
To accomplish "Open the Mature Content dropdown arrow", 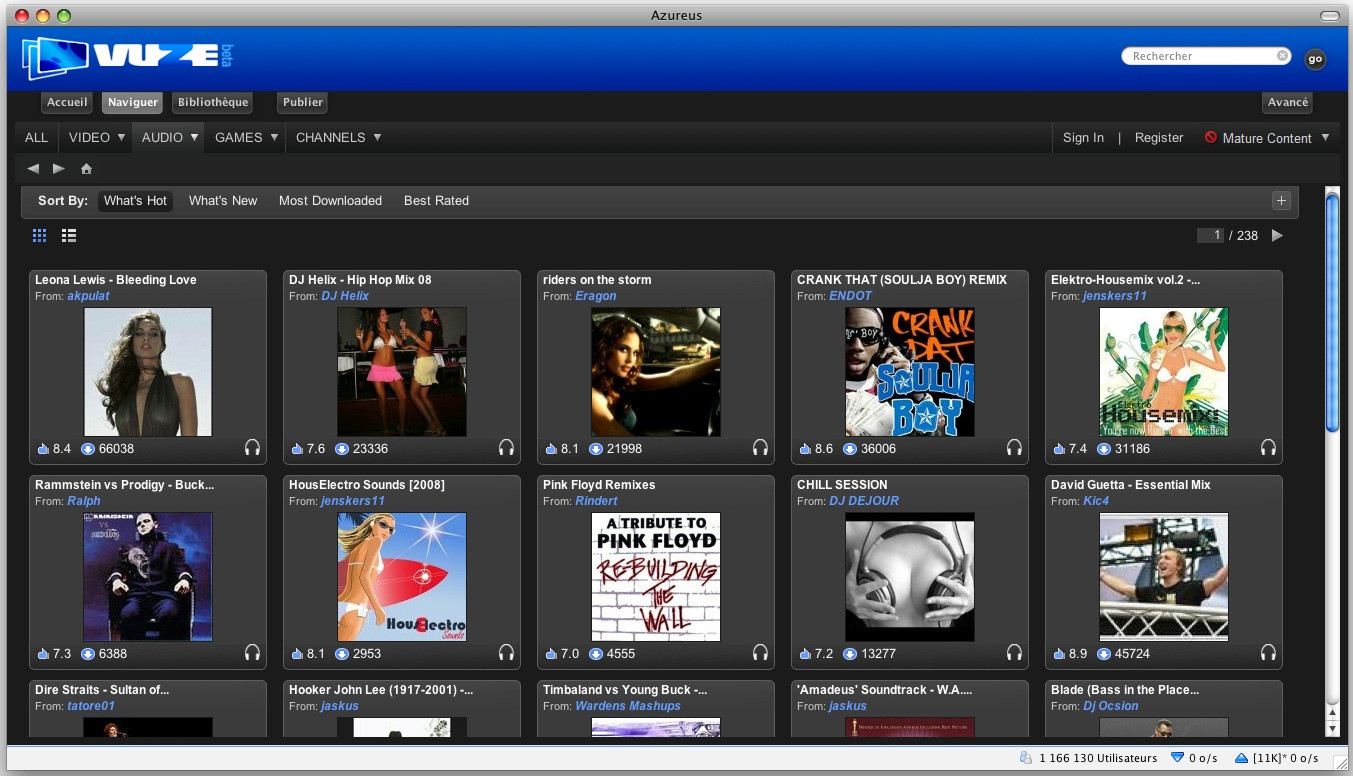I will (1325, 137).
